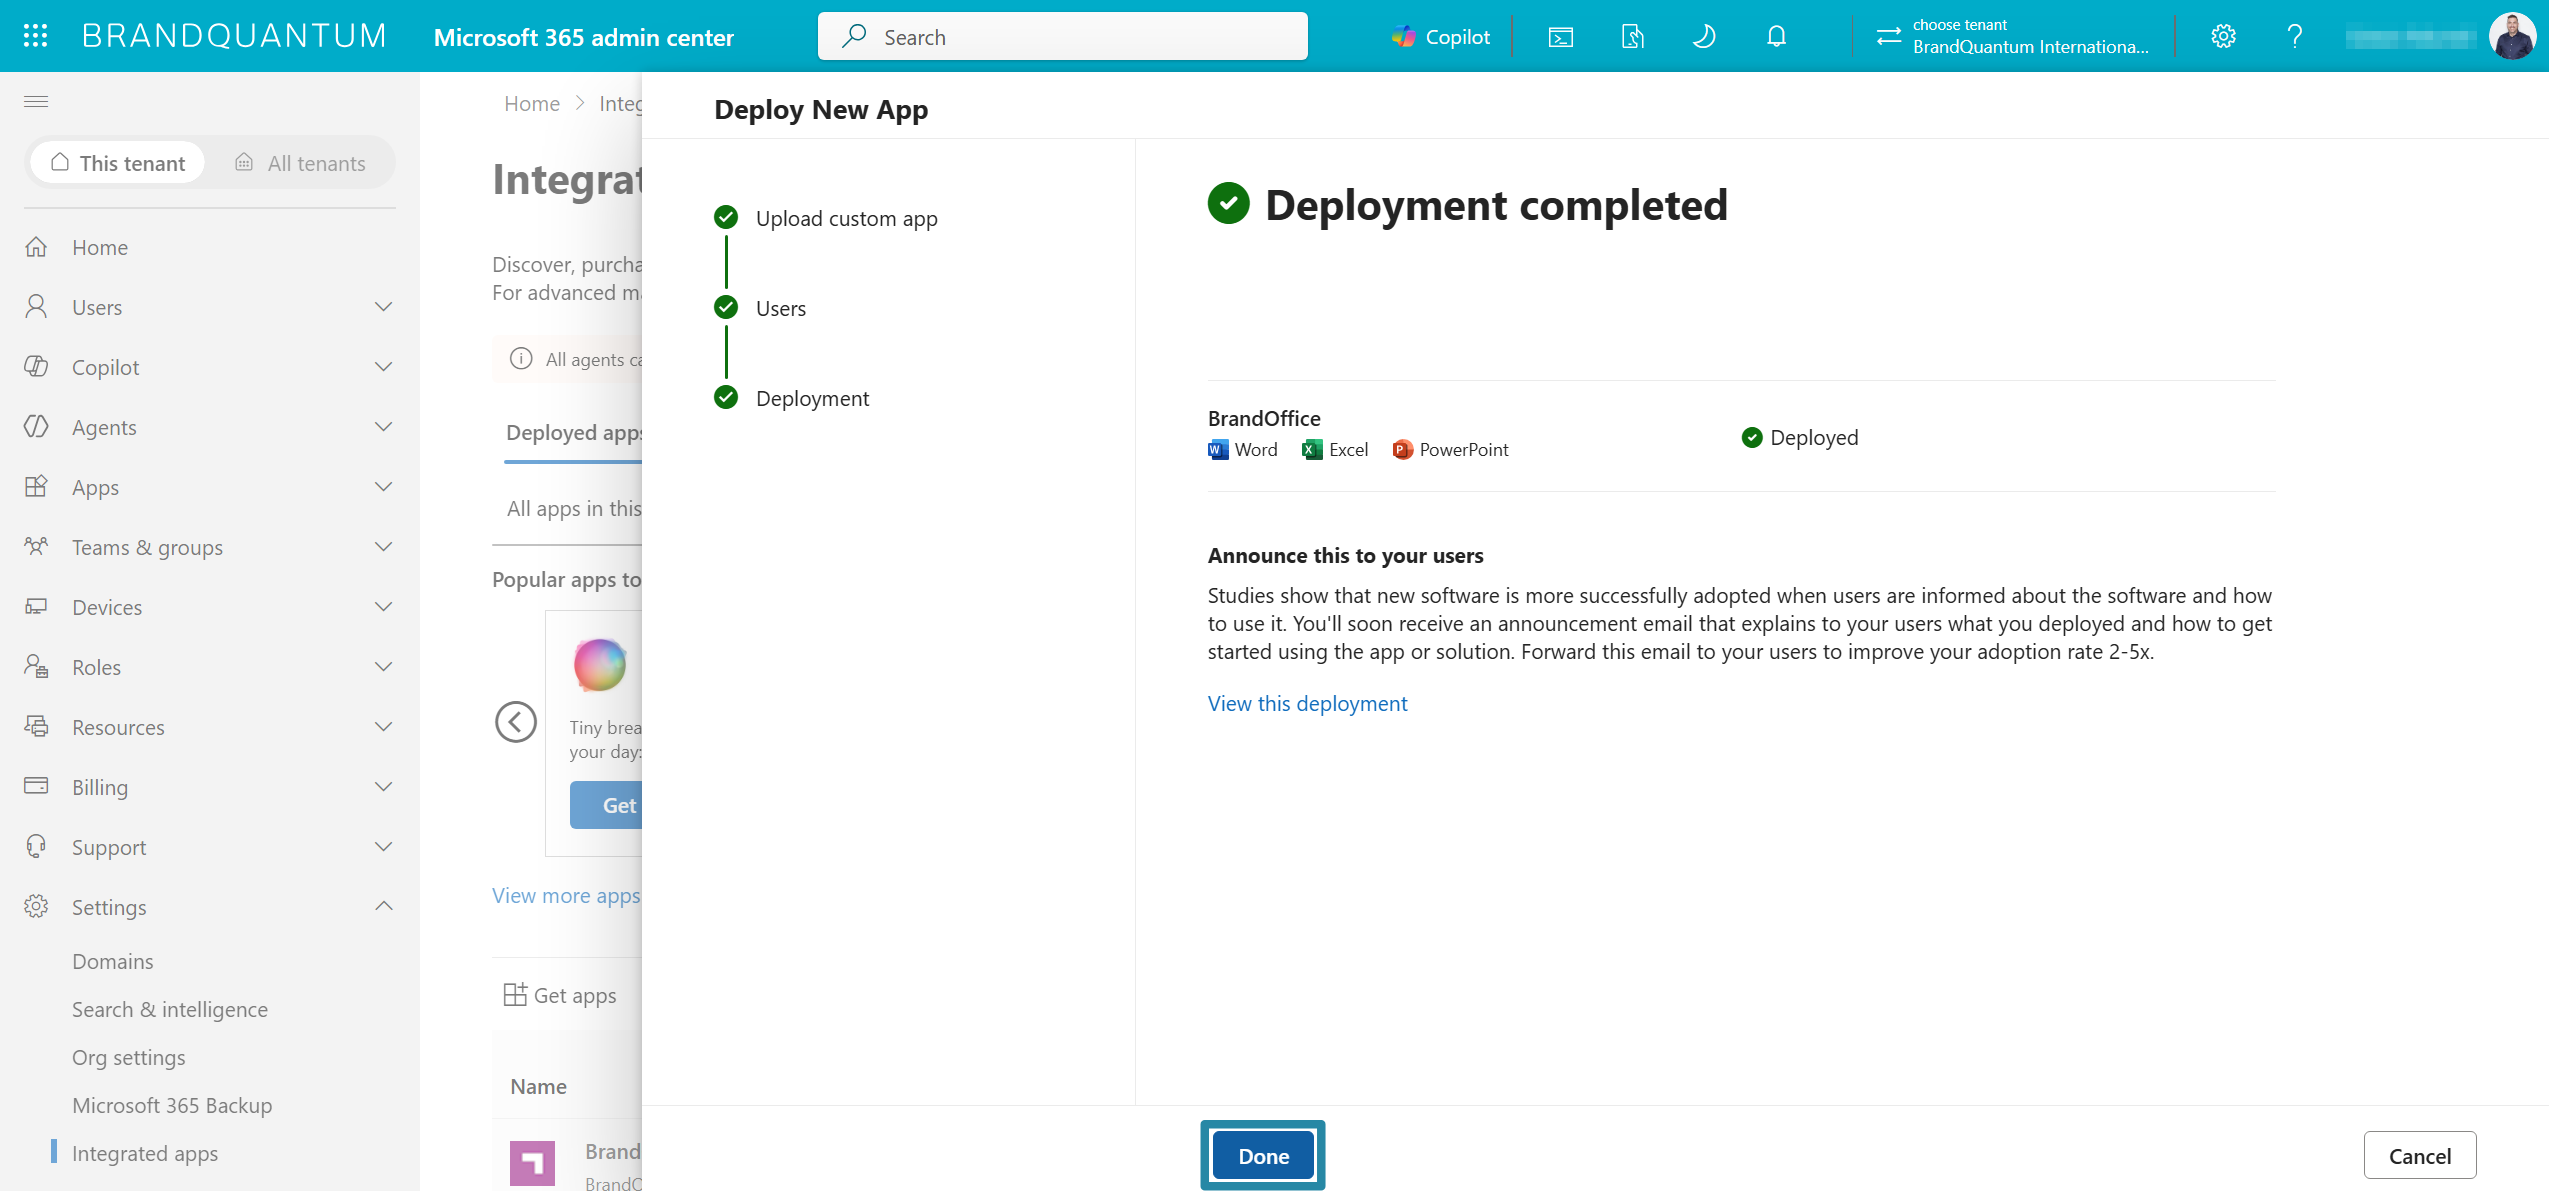Image resolution: width=2549 pixels, height=1191 pixels.
Task: Open the settings gear in header
Action: tap(2223, 37)
